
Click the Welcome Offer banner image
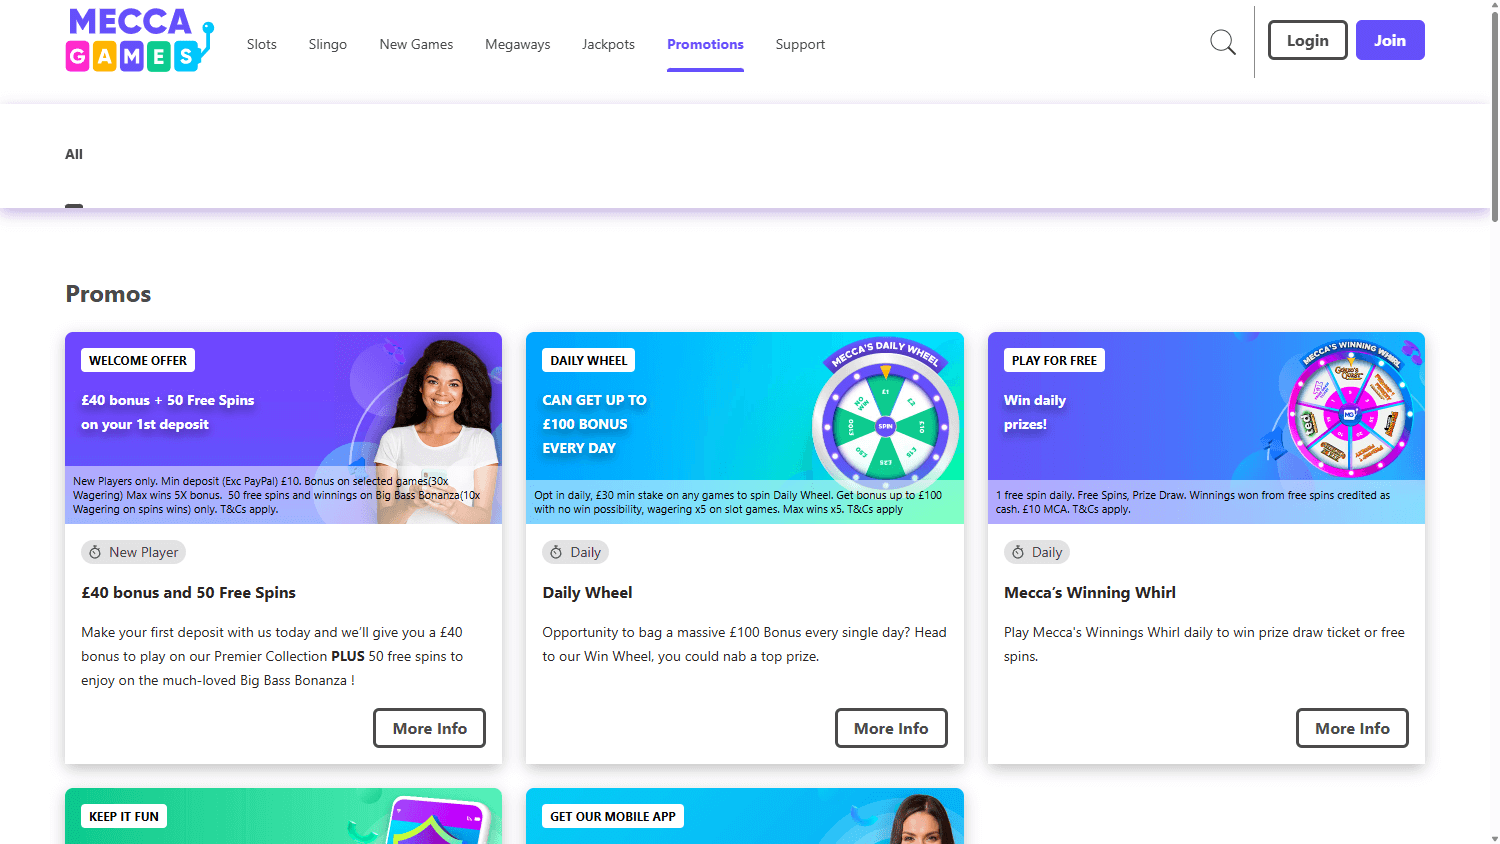coord(283,428)
